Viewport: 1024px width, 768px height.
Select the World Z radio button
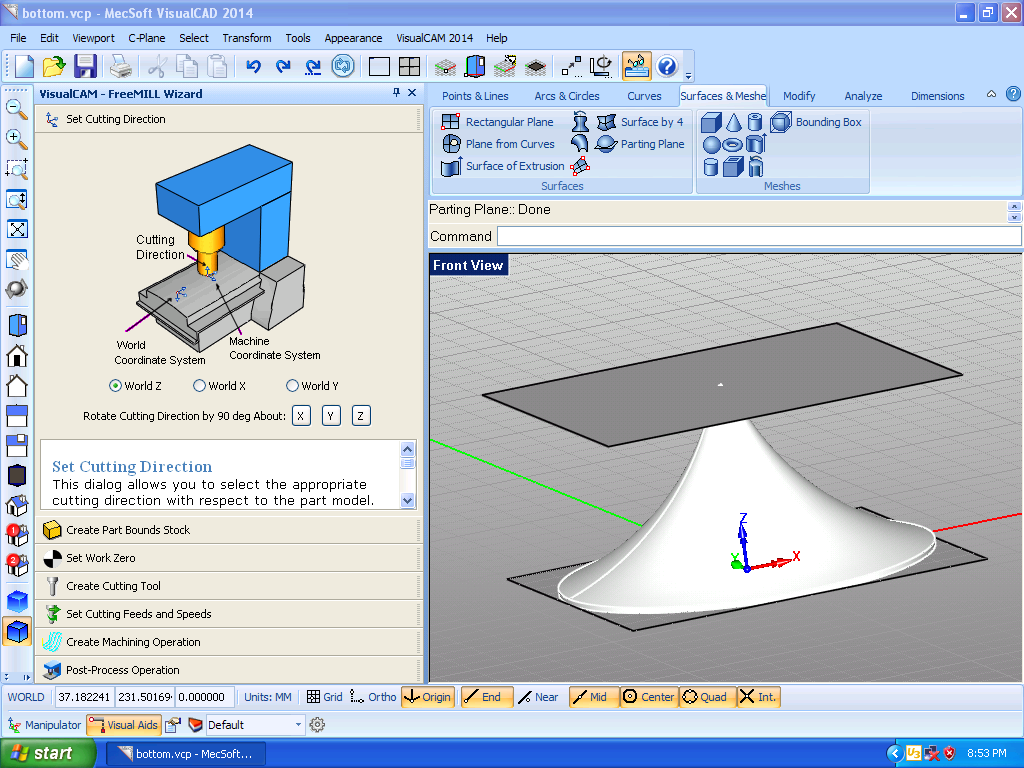(115, 386)
